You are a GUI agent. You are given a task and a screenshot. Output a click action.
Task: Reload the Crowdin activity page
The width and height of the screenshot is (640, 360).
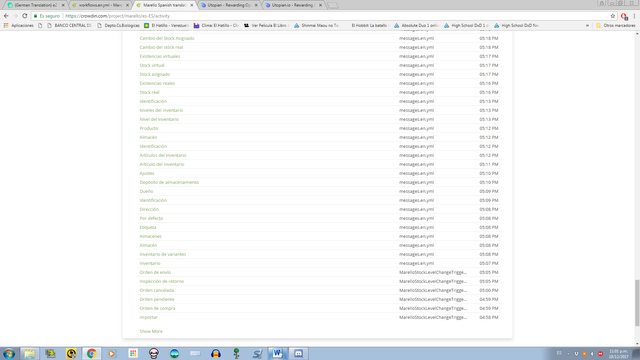24,16
